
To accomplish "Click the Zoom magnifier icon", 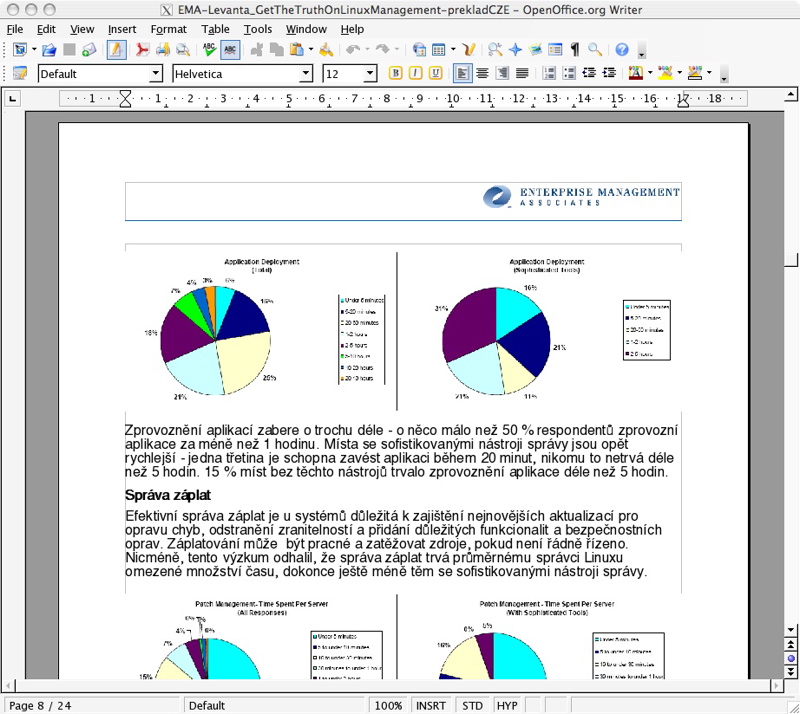I will [x=595, y=50].
